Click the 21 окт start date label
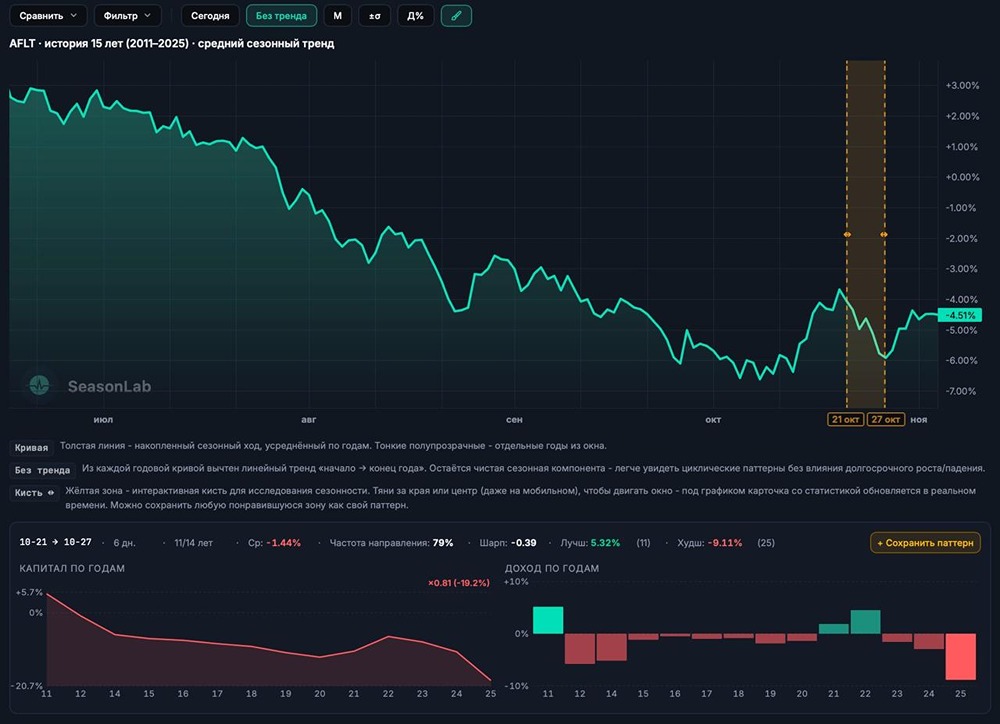1000x724 pixels. 846,420
